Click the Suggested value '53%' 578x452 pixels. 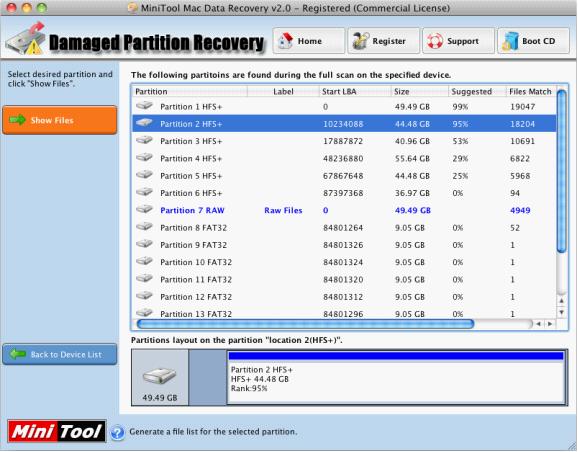[460, 141]
